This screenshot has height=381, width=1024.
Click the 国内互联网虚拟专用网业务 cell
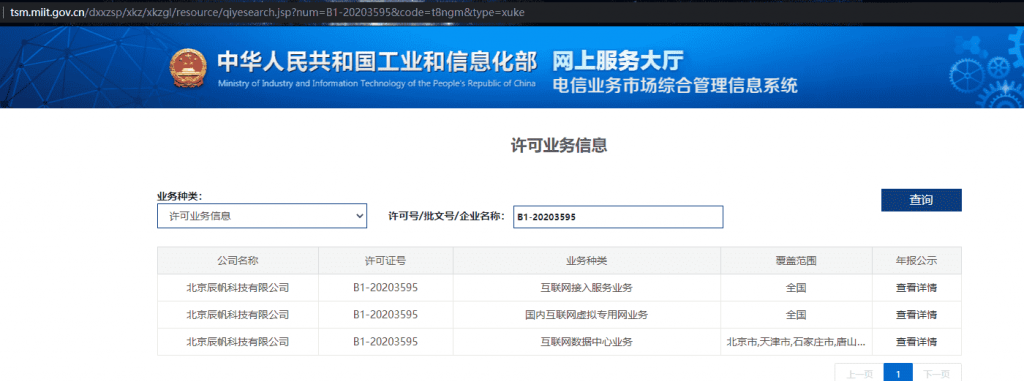click(586, 315)
